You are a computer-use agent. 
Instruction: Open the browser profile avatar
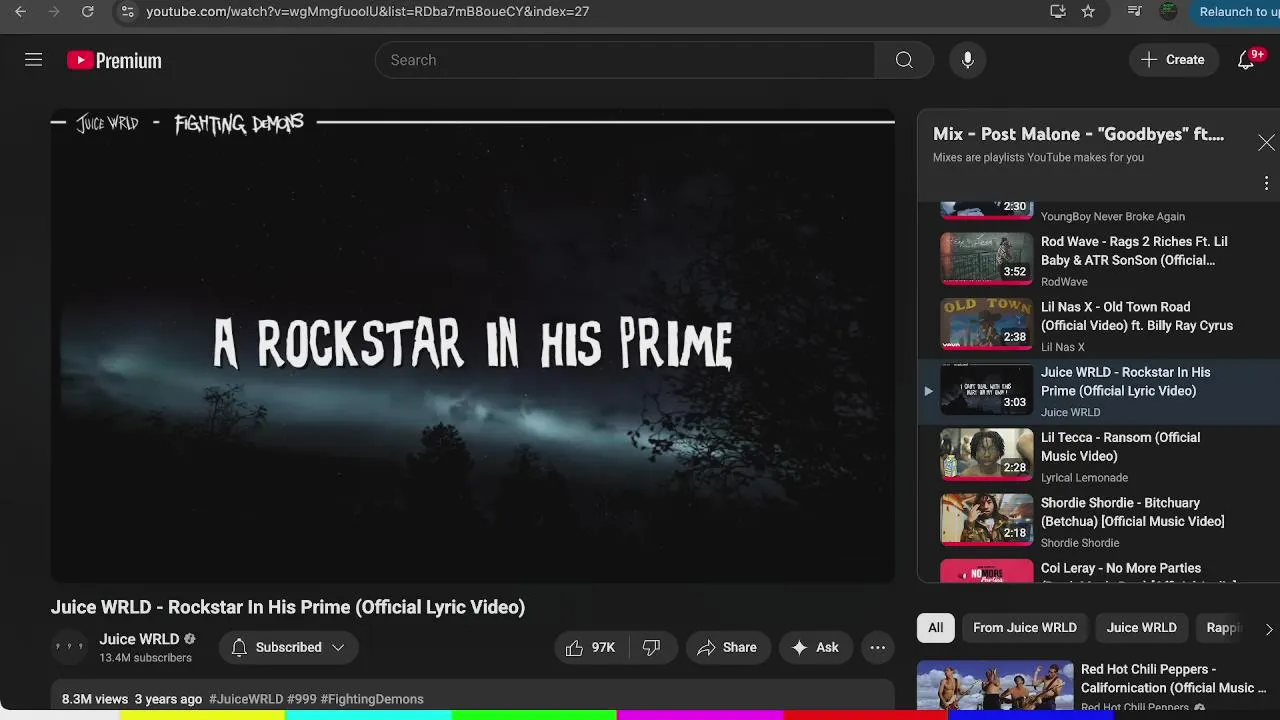(x=1168, y=12)
